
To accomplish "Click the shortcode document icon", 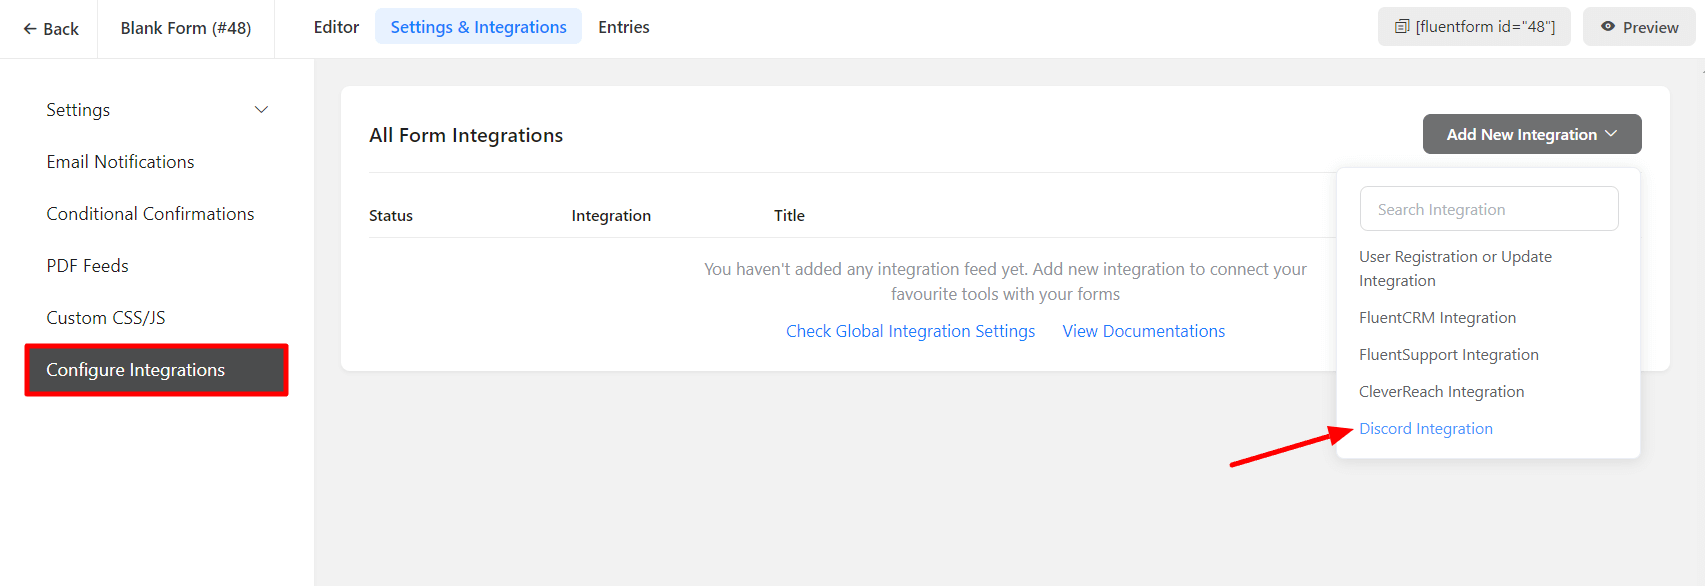I will point(1402,27).
